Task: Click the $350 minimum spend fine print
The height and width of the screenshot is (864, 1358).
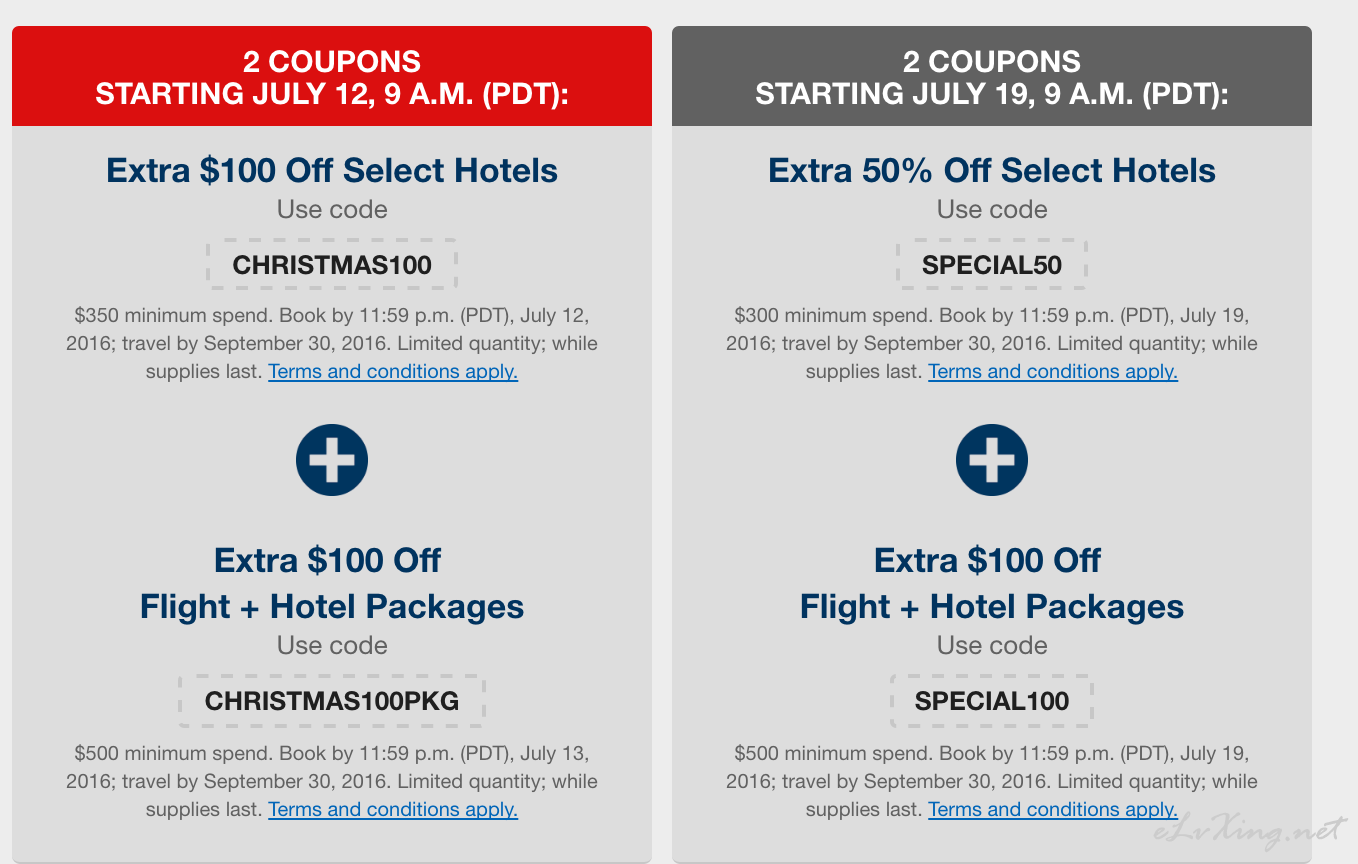Action: click(x=332, y=343)
